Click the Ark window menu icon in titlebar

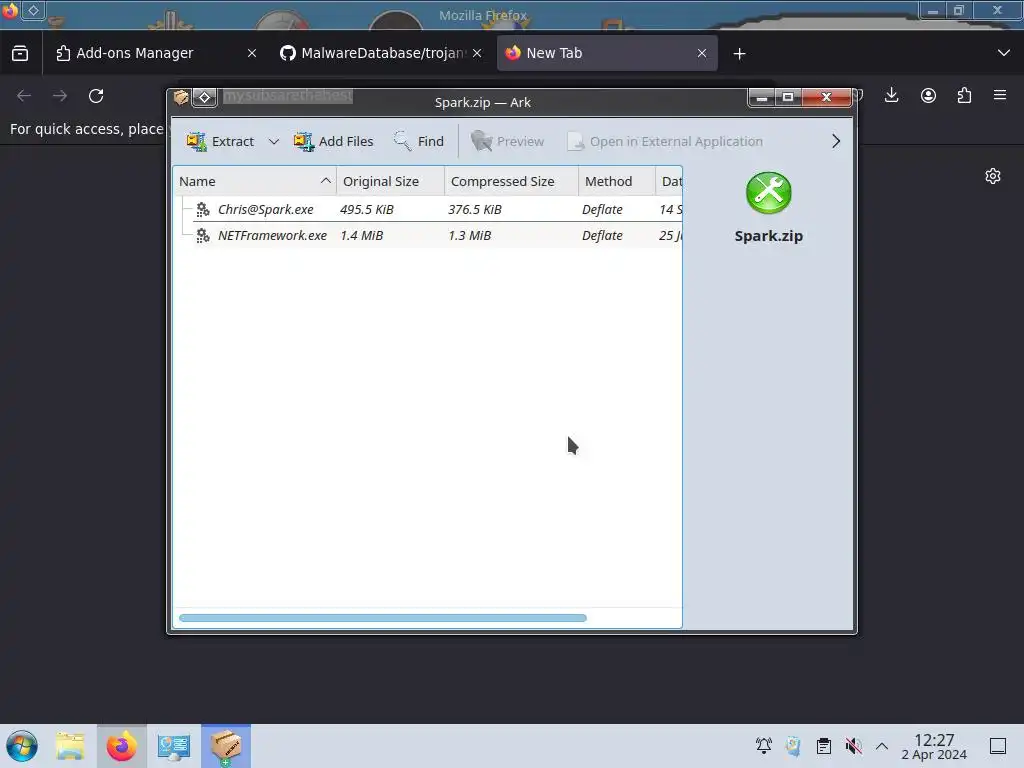pos(181,97)
